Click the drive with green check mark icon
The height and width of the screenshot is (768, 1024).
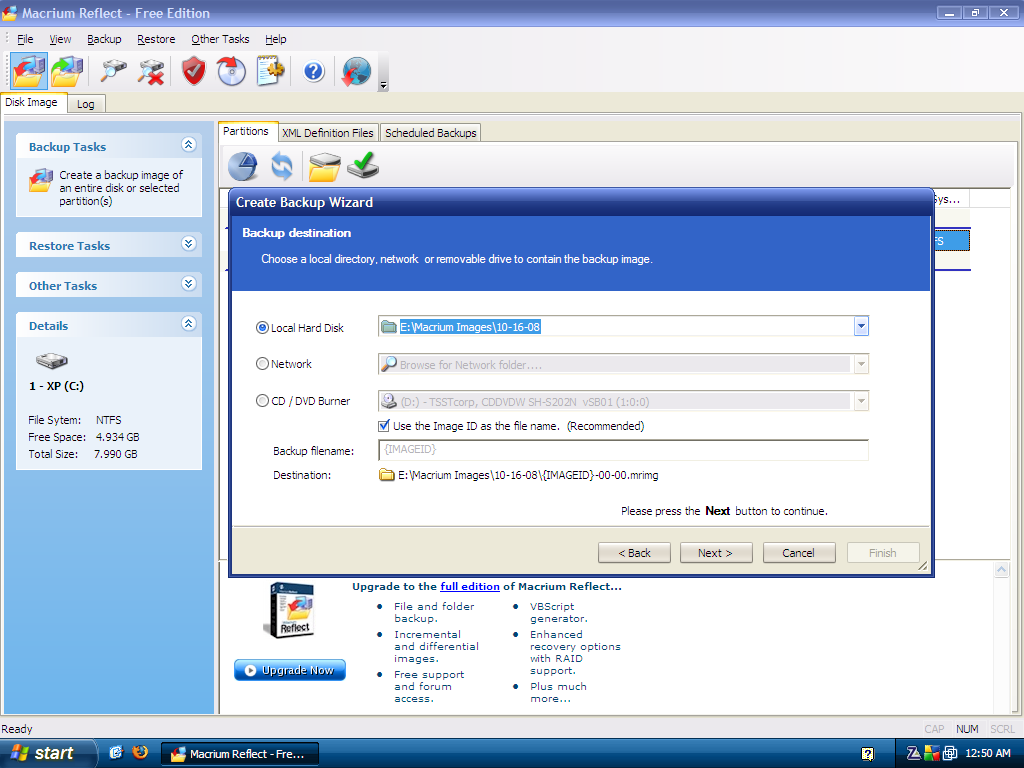(363, 166)
